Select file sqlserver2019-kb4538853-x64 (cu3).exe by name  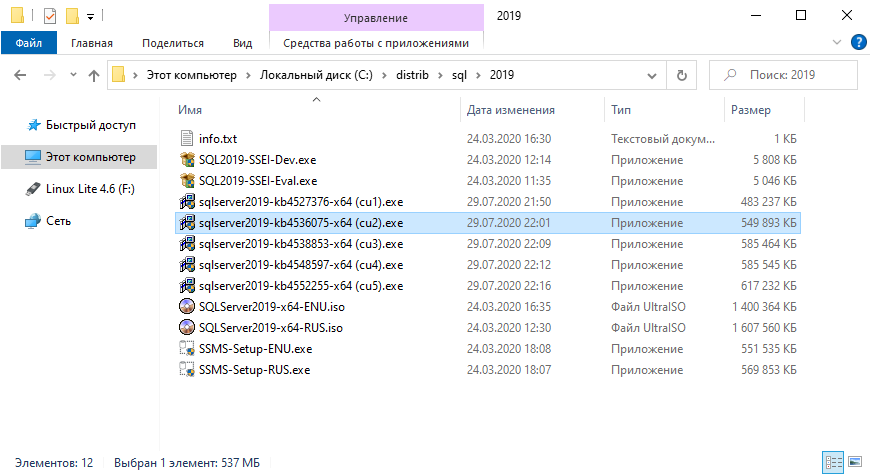(x=301, y=244)
